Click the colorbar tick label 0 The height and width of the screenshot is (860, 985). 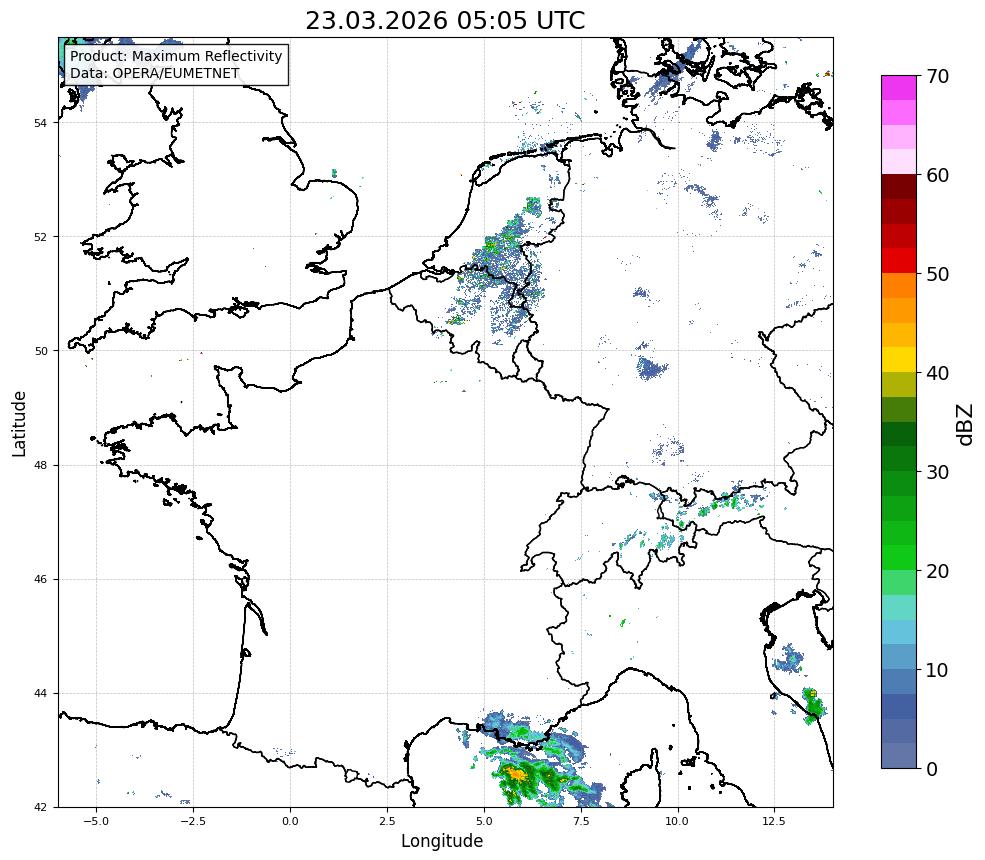click(x=932, y=769)
